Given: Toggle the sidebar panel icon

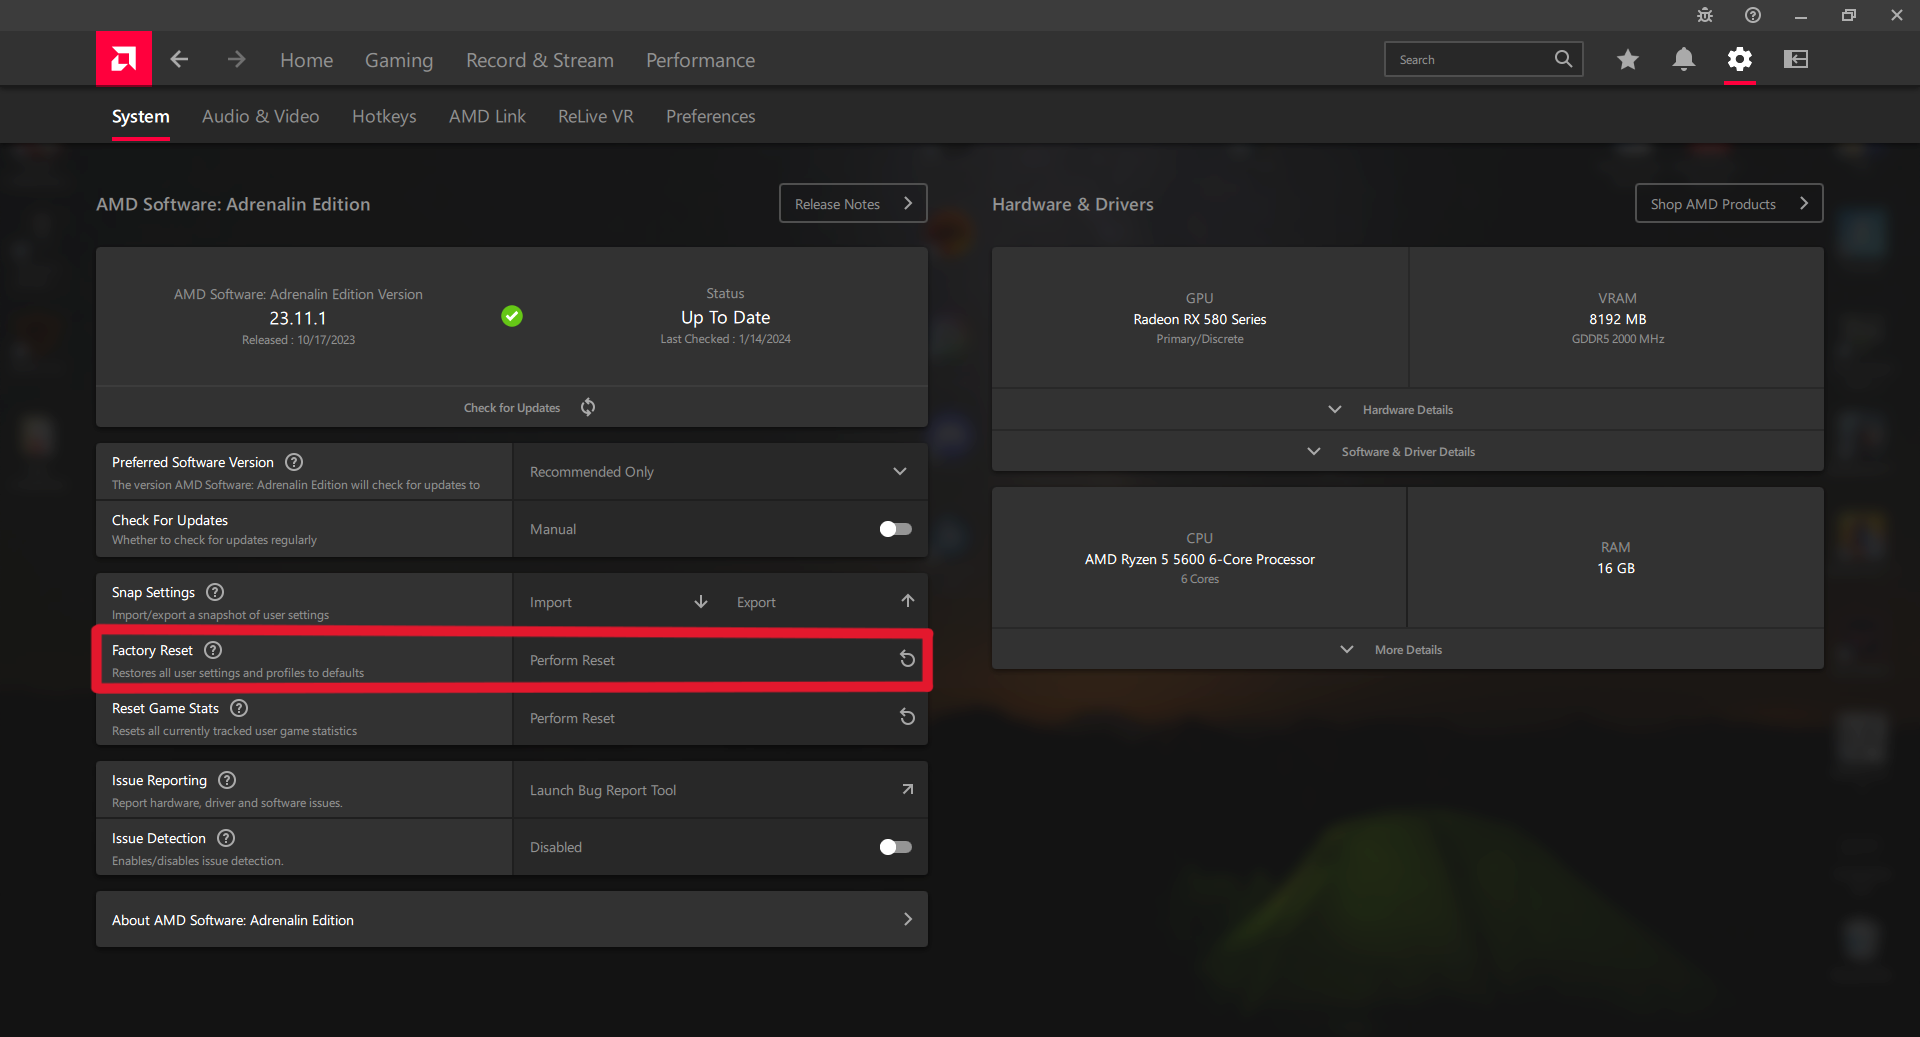Looking at the screenshot, I should pos(1796,59).
